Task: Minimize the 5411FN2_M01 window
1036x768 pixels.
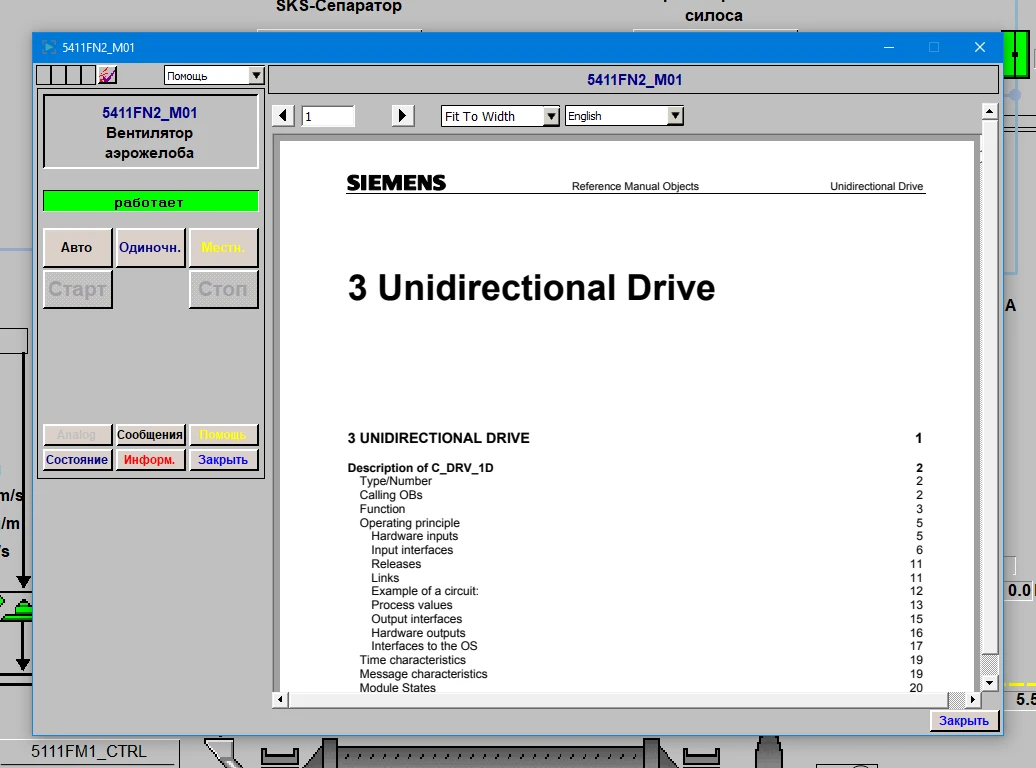Action: pos(889,48)
